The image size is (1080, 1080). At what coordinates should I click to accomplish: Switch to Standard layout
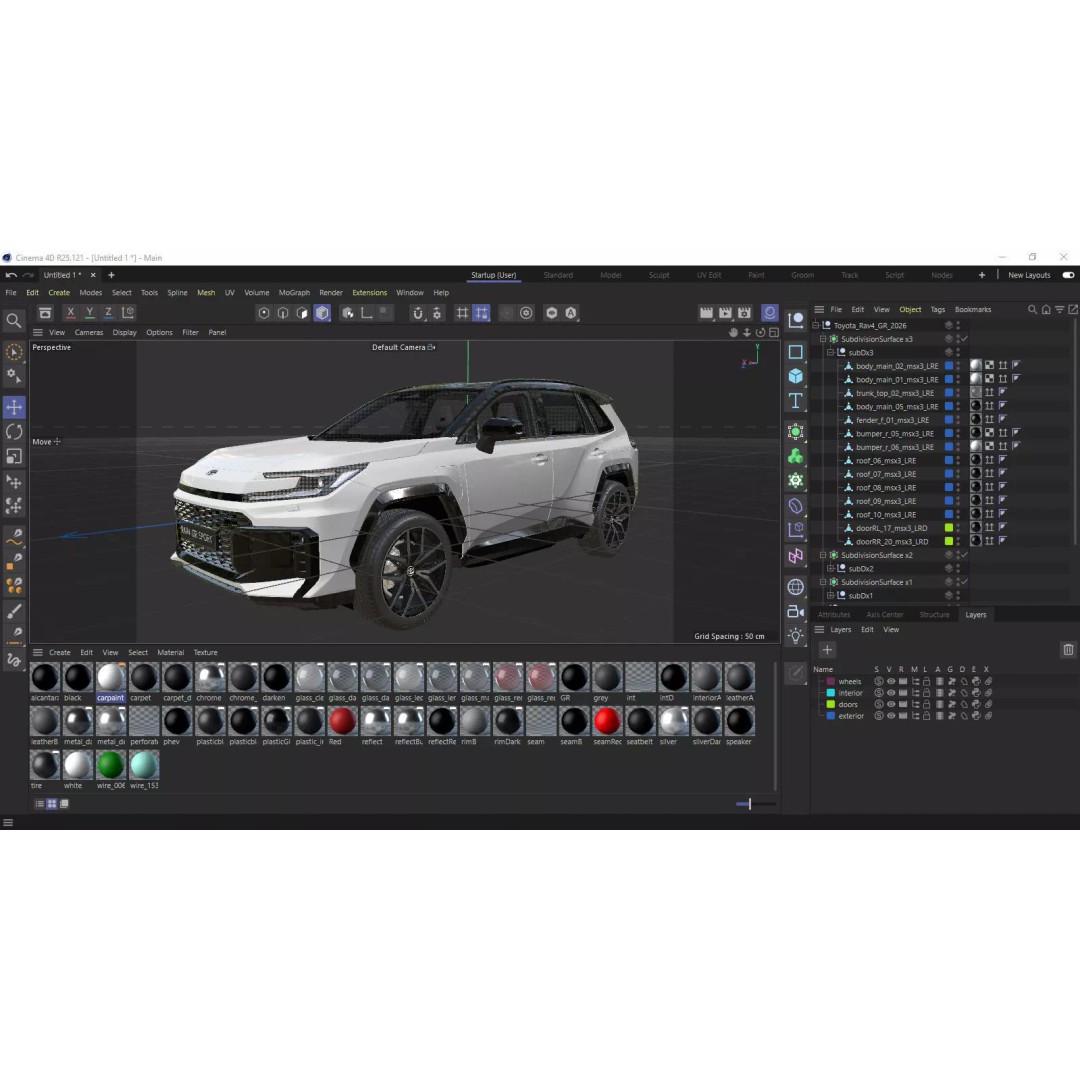pos(558,275)
